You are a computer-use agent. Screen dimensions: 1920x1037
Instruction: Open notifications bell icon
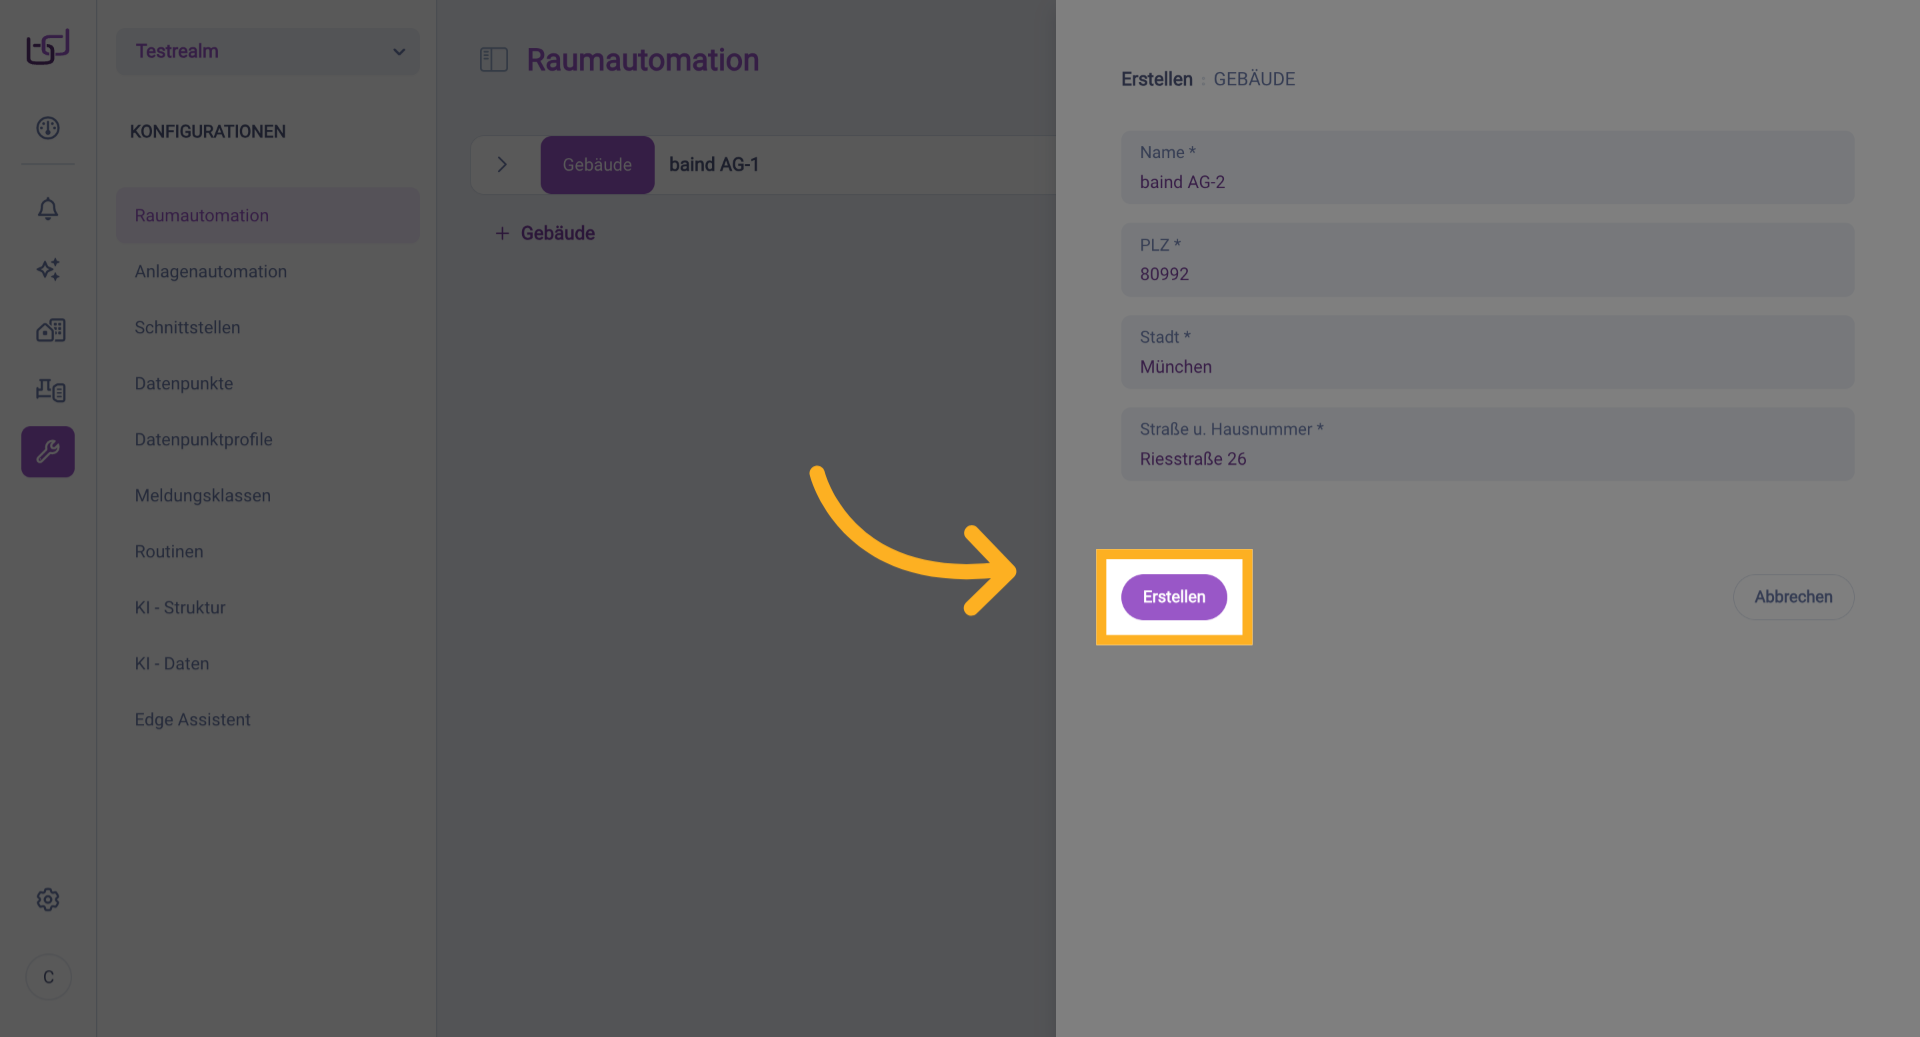click(x=48, y=209)
